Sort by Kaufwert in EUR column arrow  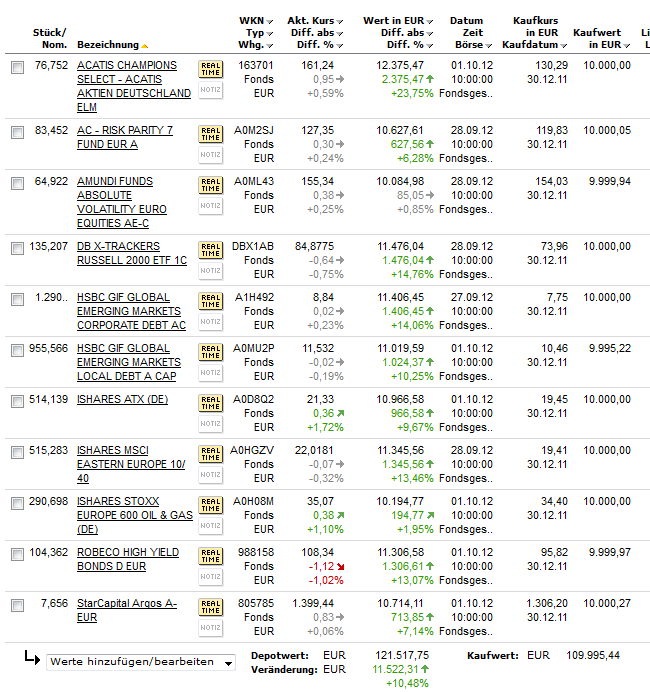(627, 45)
